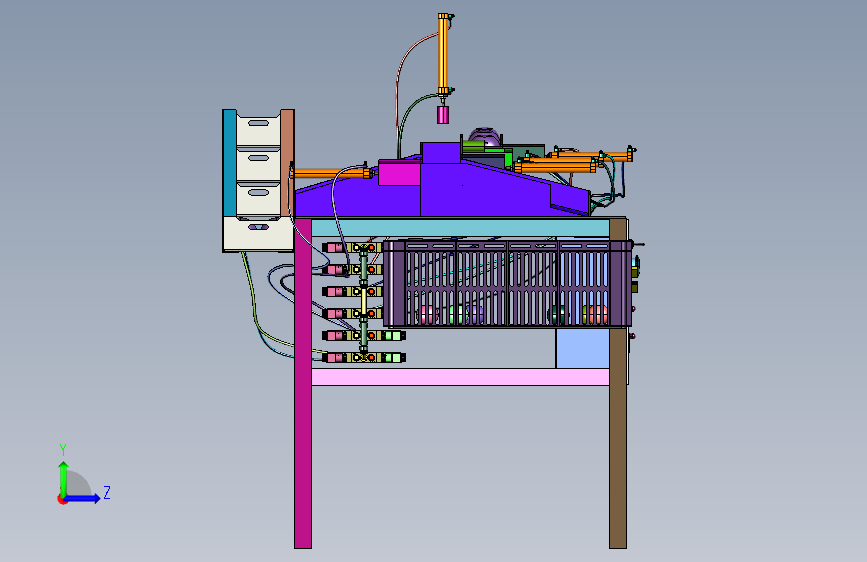Viewport: 867px width, 562px height.
Task: Click the green Y axis arrow of the triad
Action: [64, 479]
